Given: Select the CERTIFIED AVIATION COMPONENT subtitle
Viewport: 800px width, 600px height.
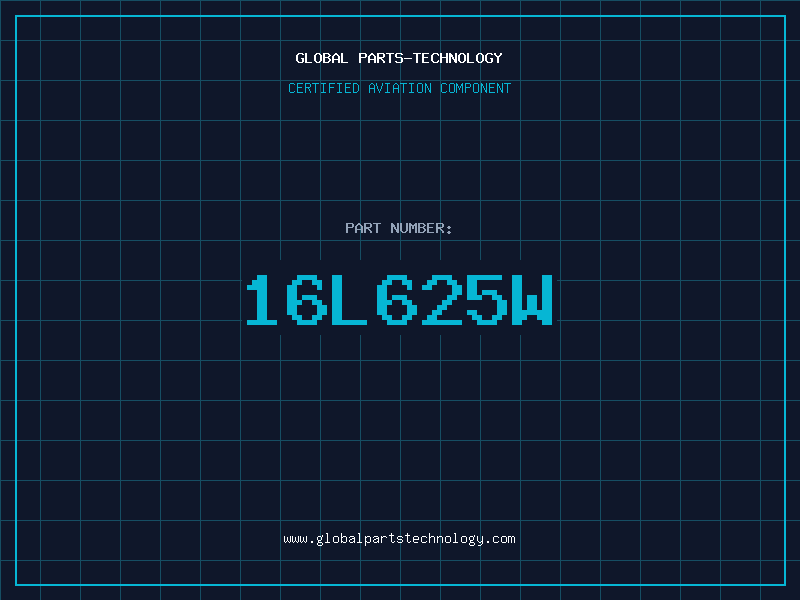Looking at the screenshot, I should click(399, 88).
